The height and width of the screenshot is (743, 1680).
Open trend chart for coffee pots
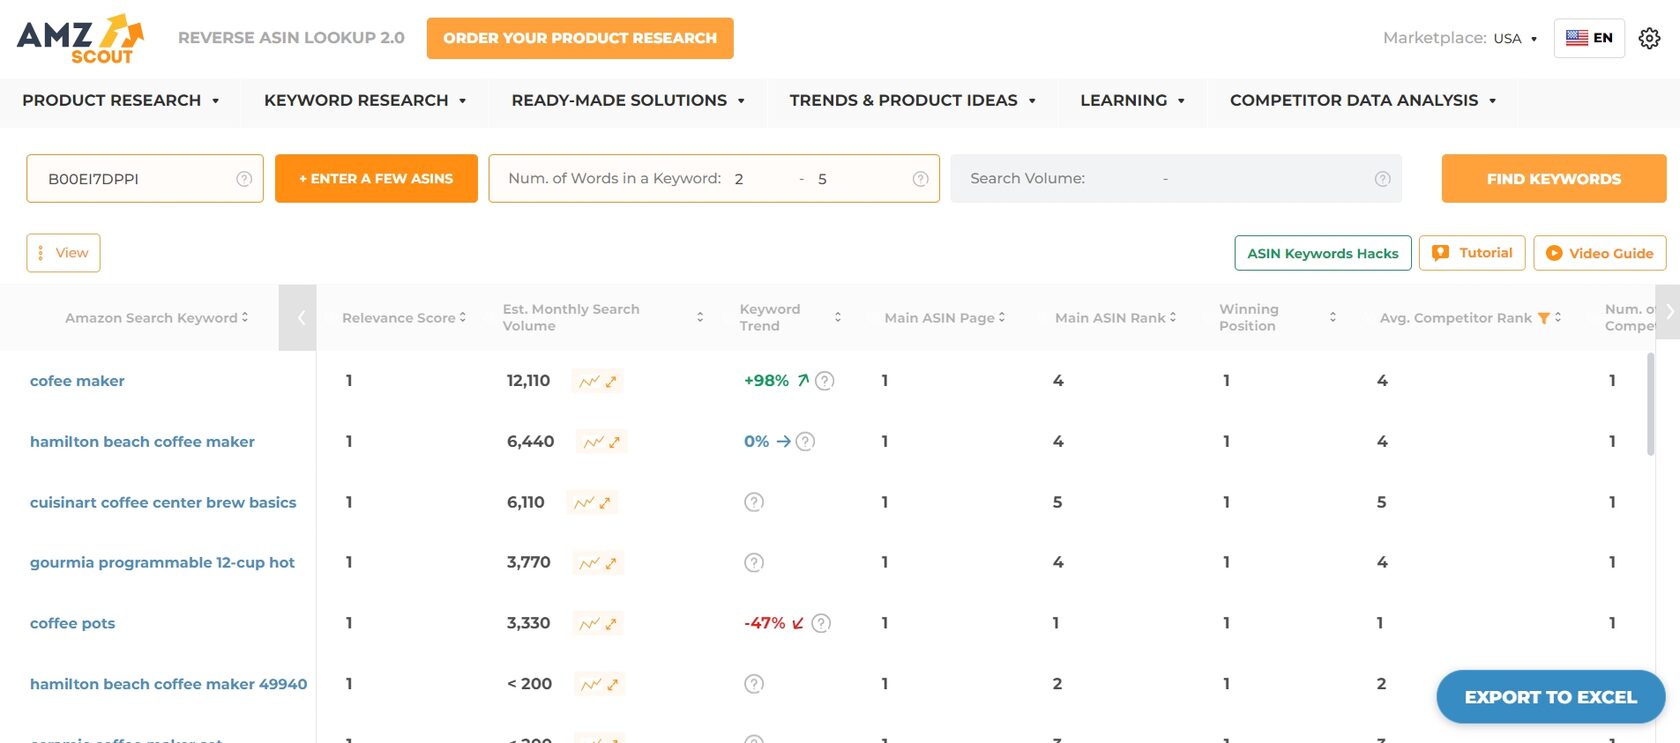pyautogui.click(x=598, y=624)
